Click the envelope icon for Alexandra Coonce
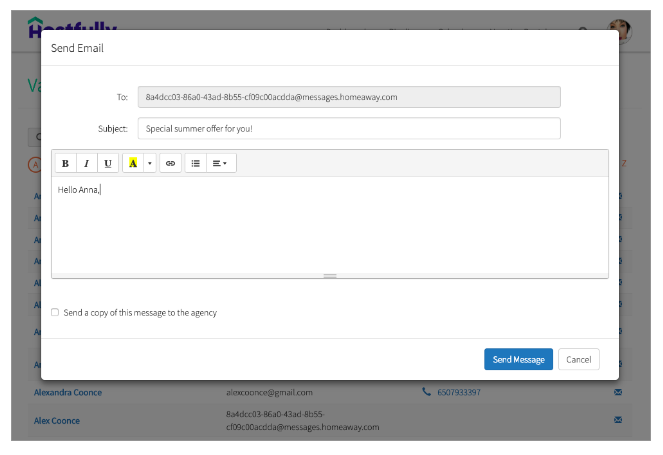Screen dimensions: 663x455 (x=618, y=392)
